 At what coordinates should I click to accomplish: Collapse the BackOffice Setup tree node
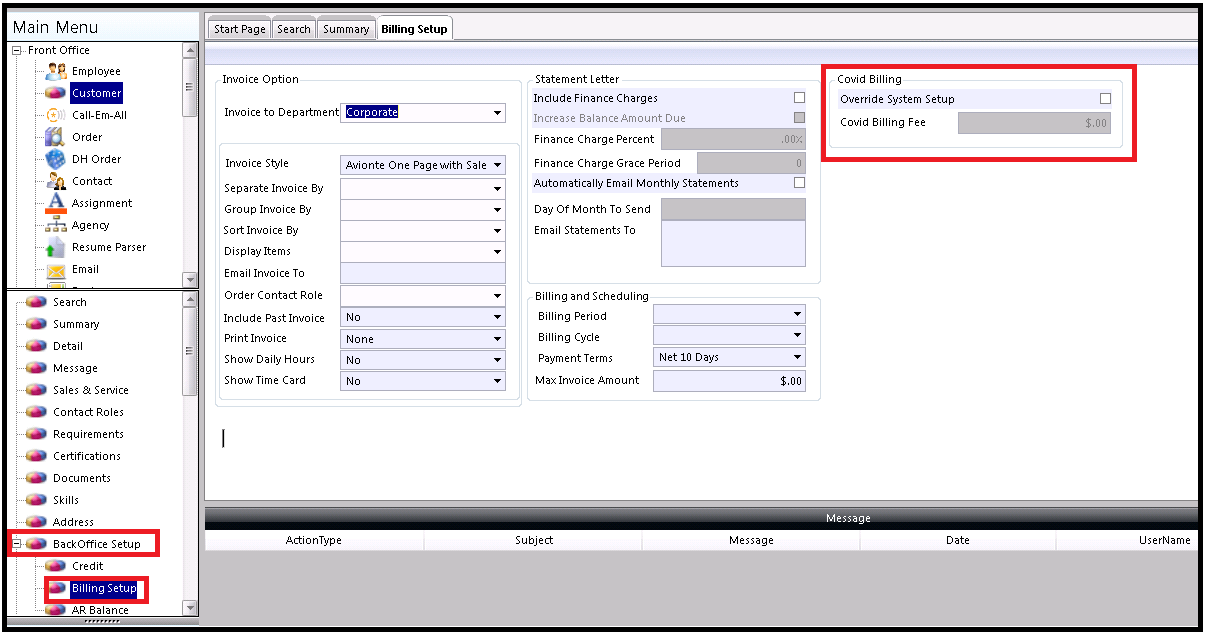point(16,544)
